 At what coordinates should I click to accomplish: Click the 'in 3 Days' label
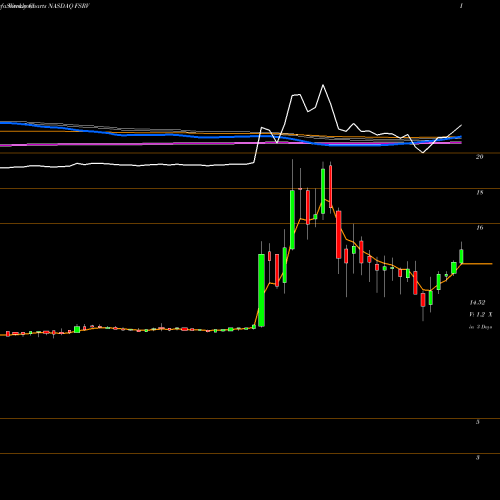tap(480, 327)
